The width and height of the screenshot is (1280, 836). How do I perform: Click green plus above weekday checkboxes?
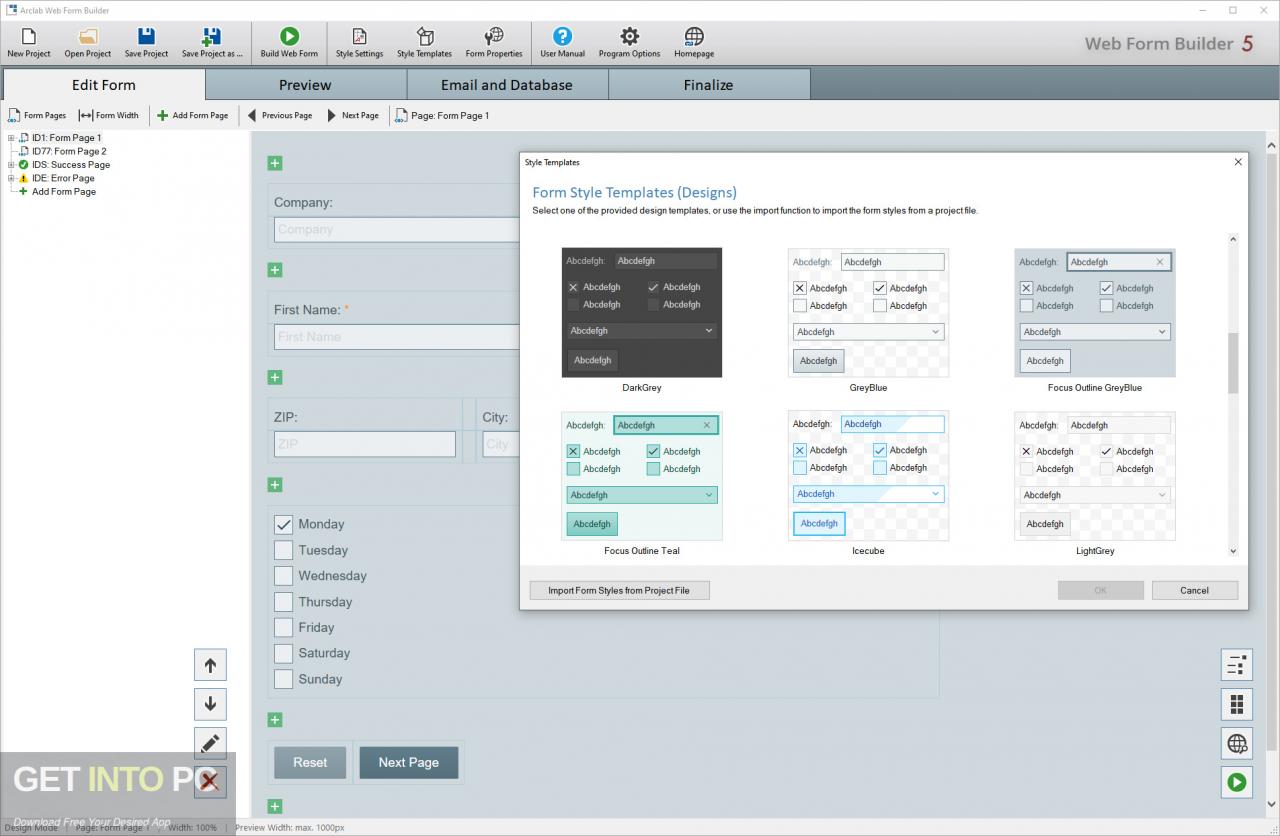(275, 485)
